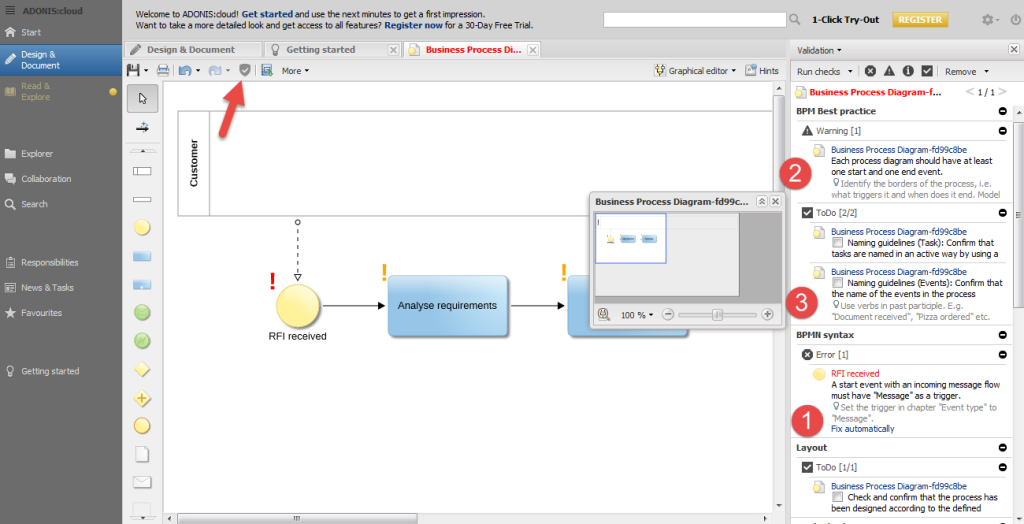Screen dimensions: 1024x524
Task: Check the Layout ToDo confirmation checkbox
Action: 837,497
